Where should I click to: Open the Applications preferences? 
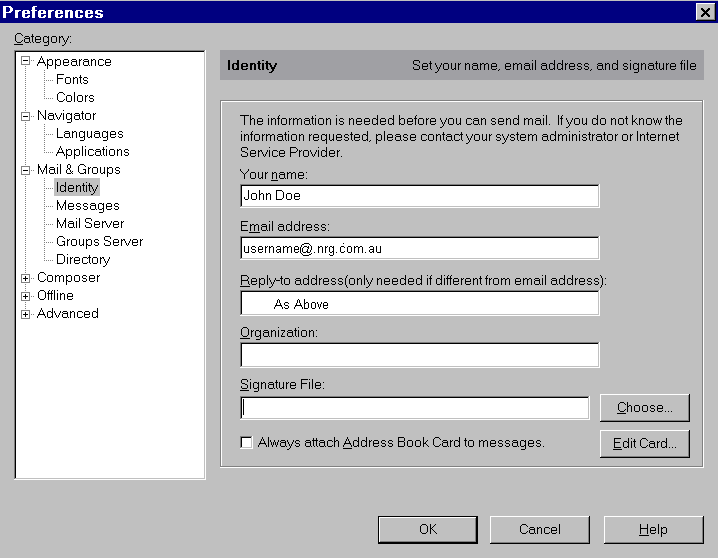92,151
